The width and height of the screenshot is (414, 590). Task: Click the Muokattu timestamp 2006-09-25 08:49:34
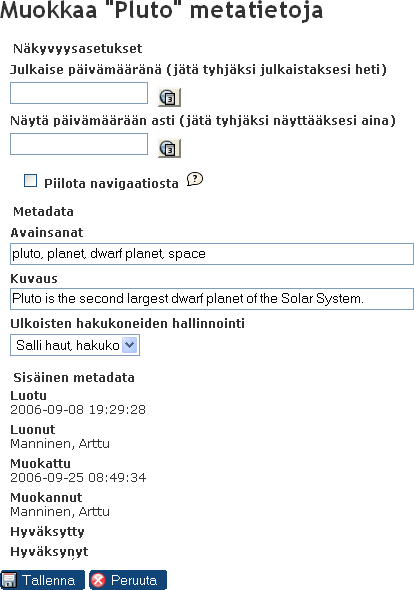pos(78,477)
